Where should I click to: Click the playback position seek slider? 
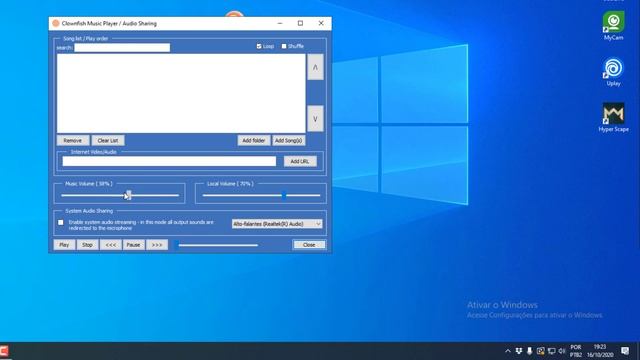coord(217,245)
